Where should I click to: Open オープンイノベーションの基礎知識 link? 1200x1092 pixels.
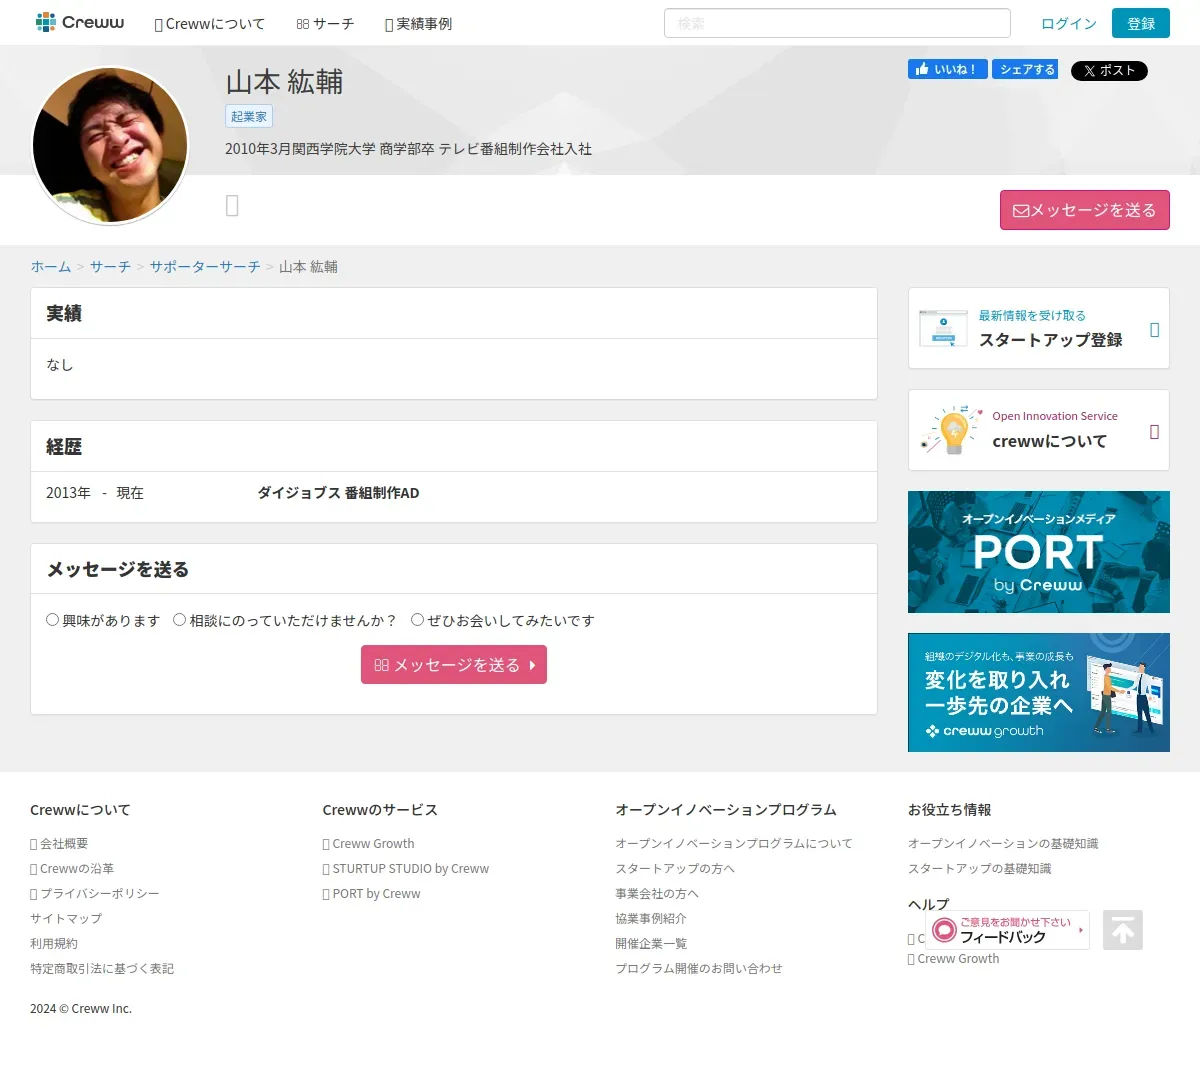(x=1003, y=844)
